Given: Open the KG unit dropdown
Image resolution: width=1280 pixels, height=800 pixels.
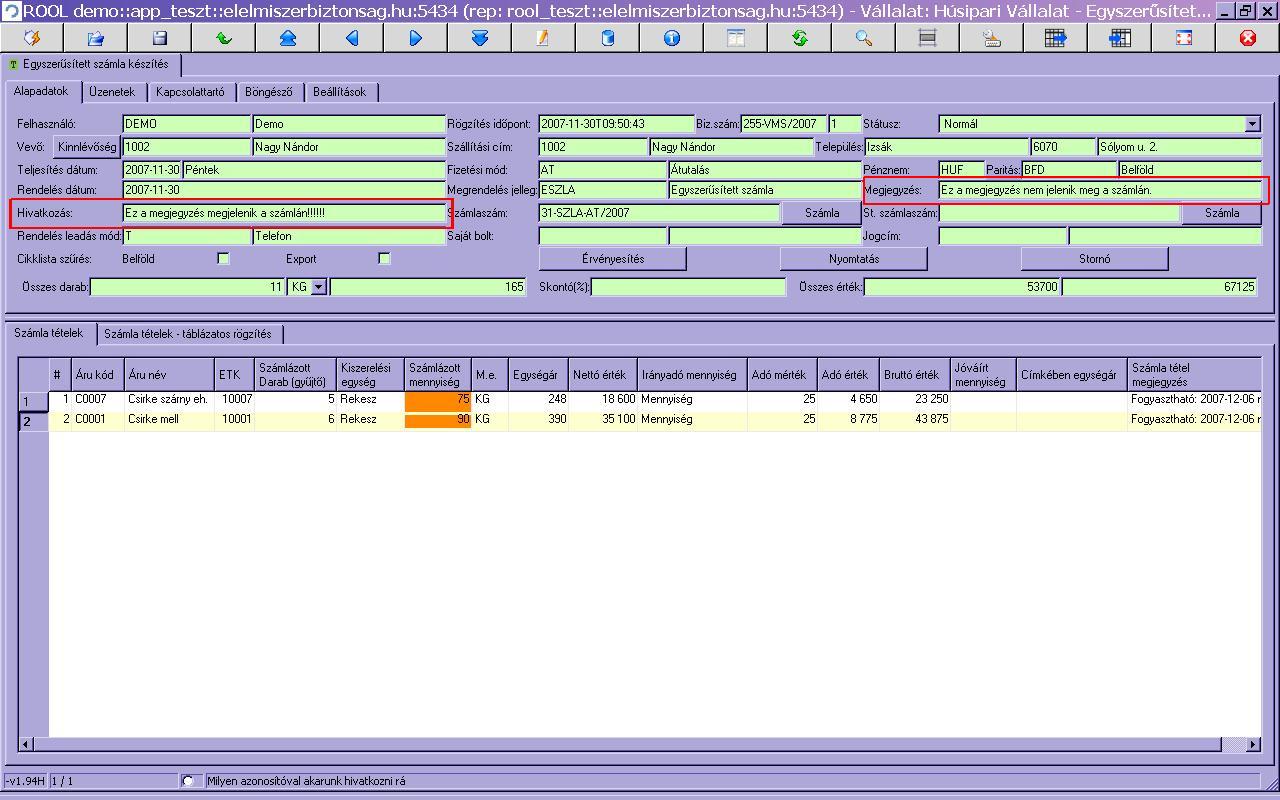Looking at the screenshot, I should point(318,287).
